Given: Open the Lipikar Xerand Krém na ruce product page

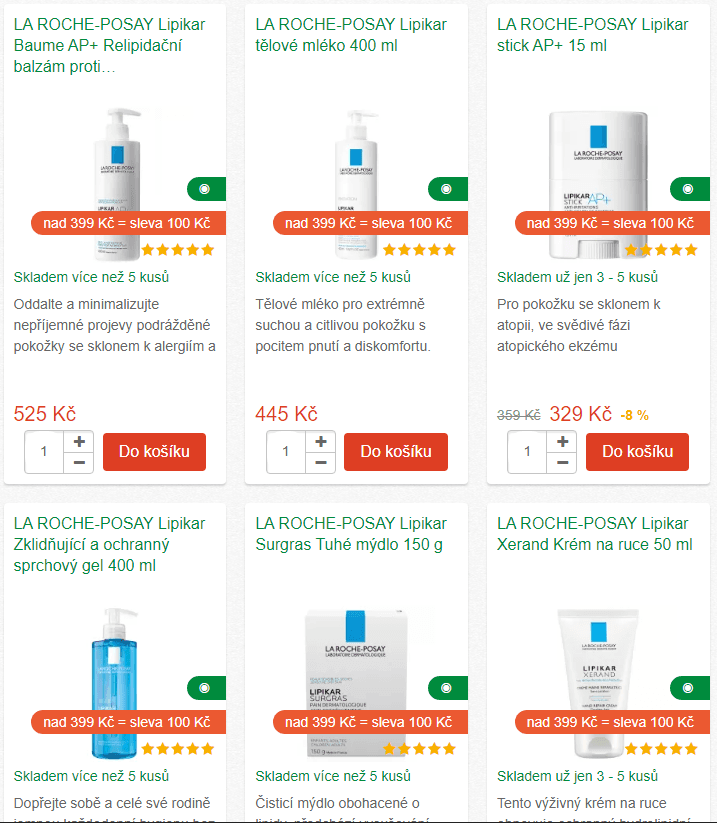Looking at the screenshot, I should pos(597,533).
